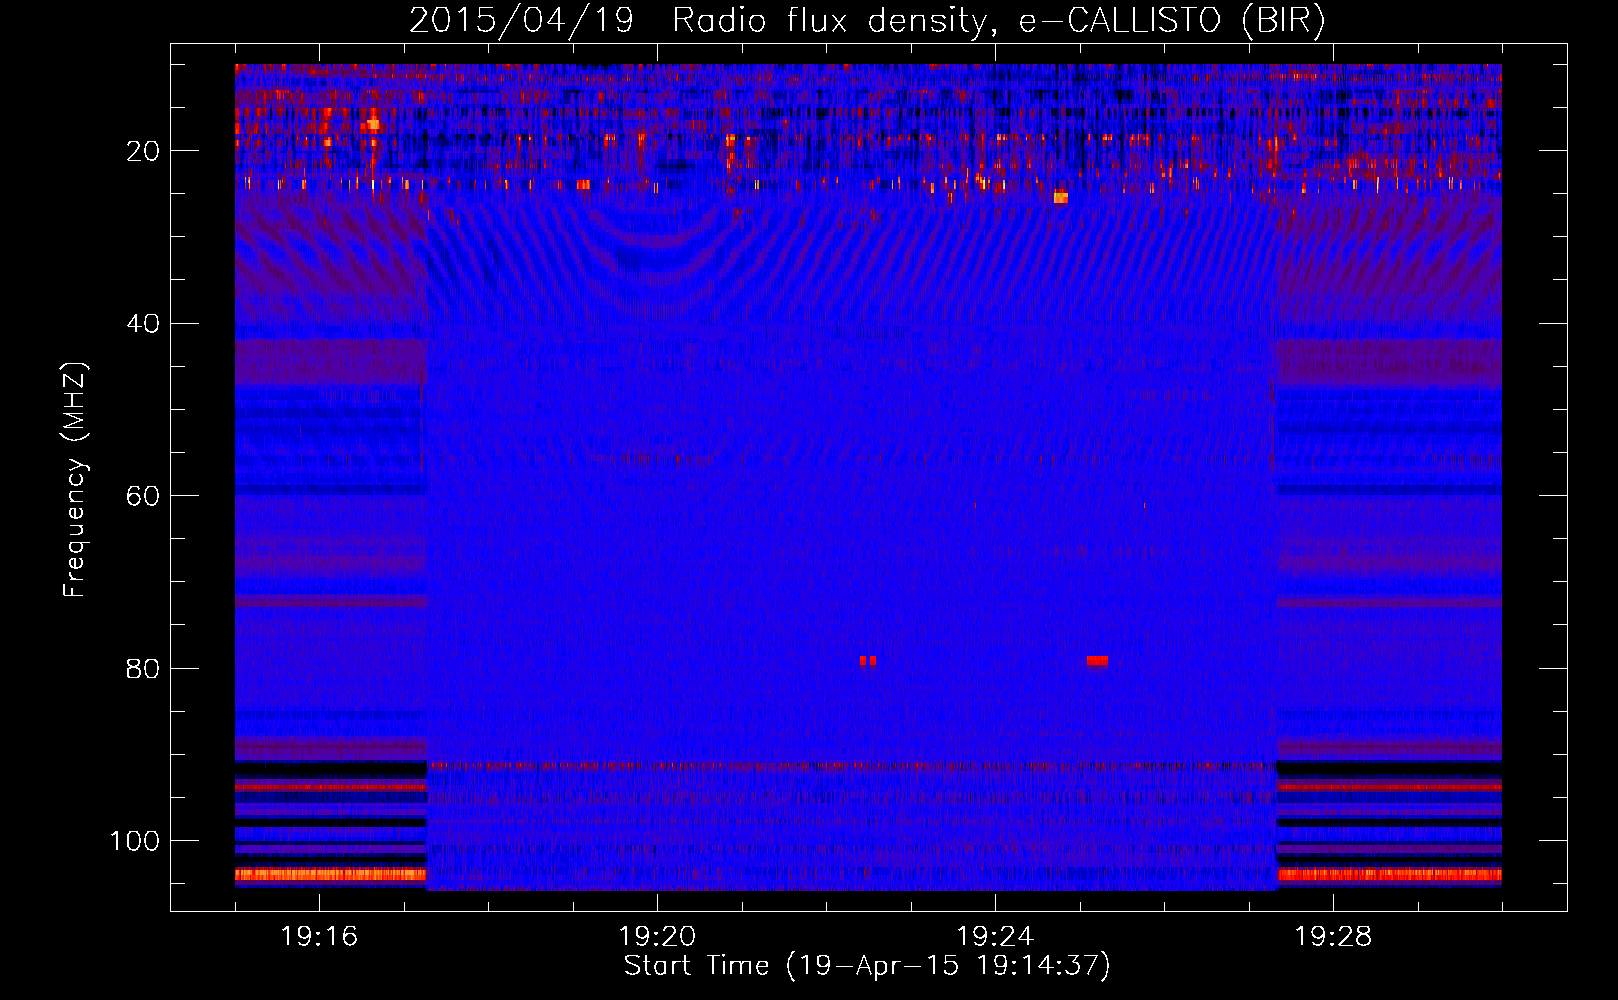Click the 100 MHz frequency tick label

coord(135,841)
